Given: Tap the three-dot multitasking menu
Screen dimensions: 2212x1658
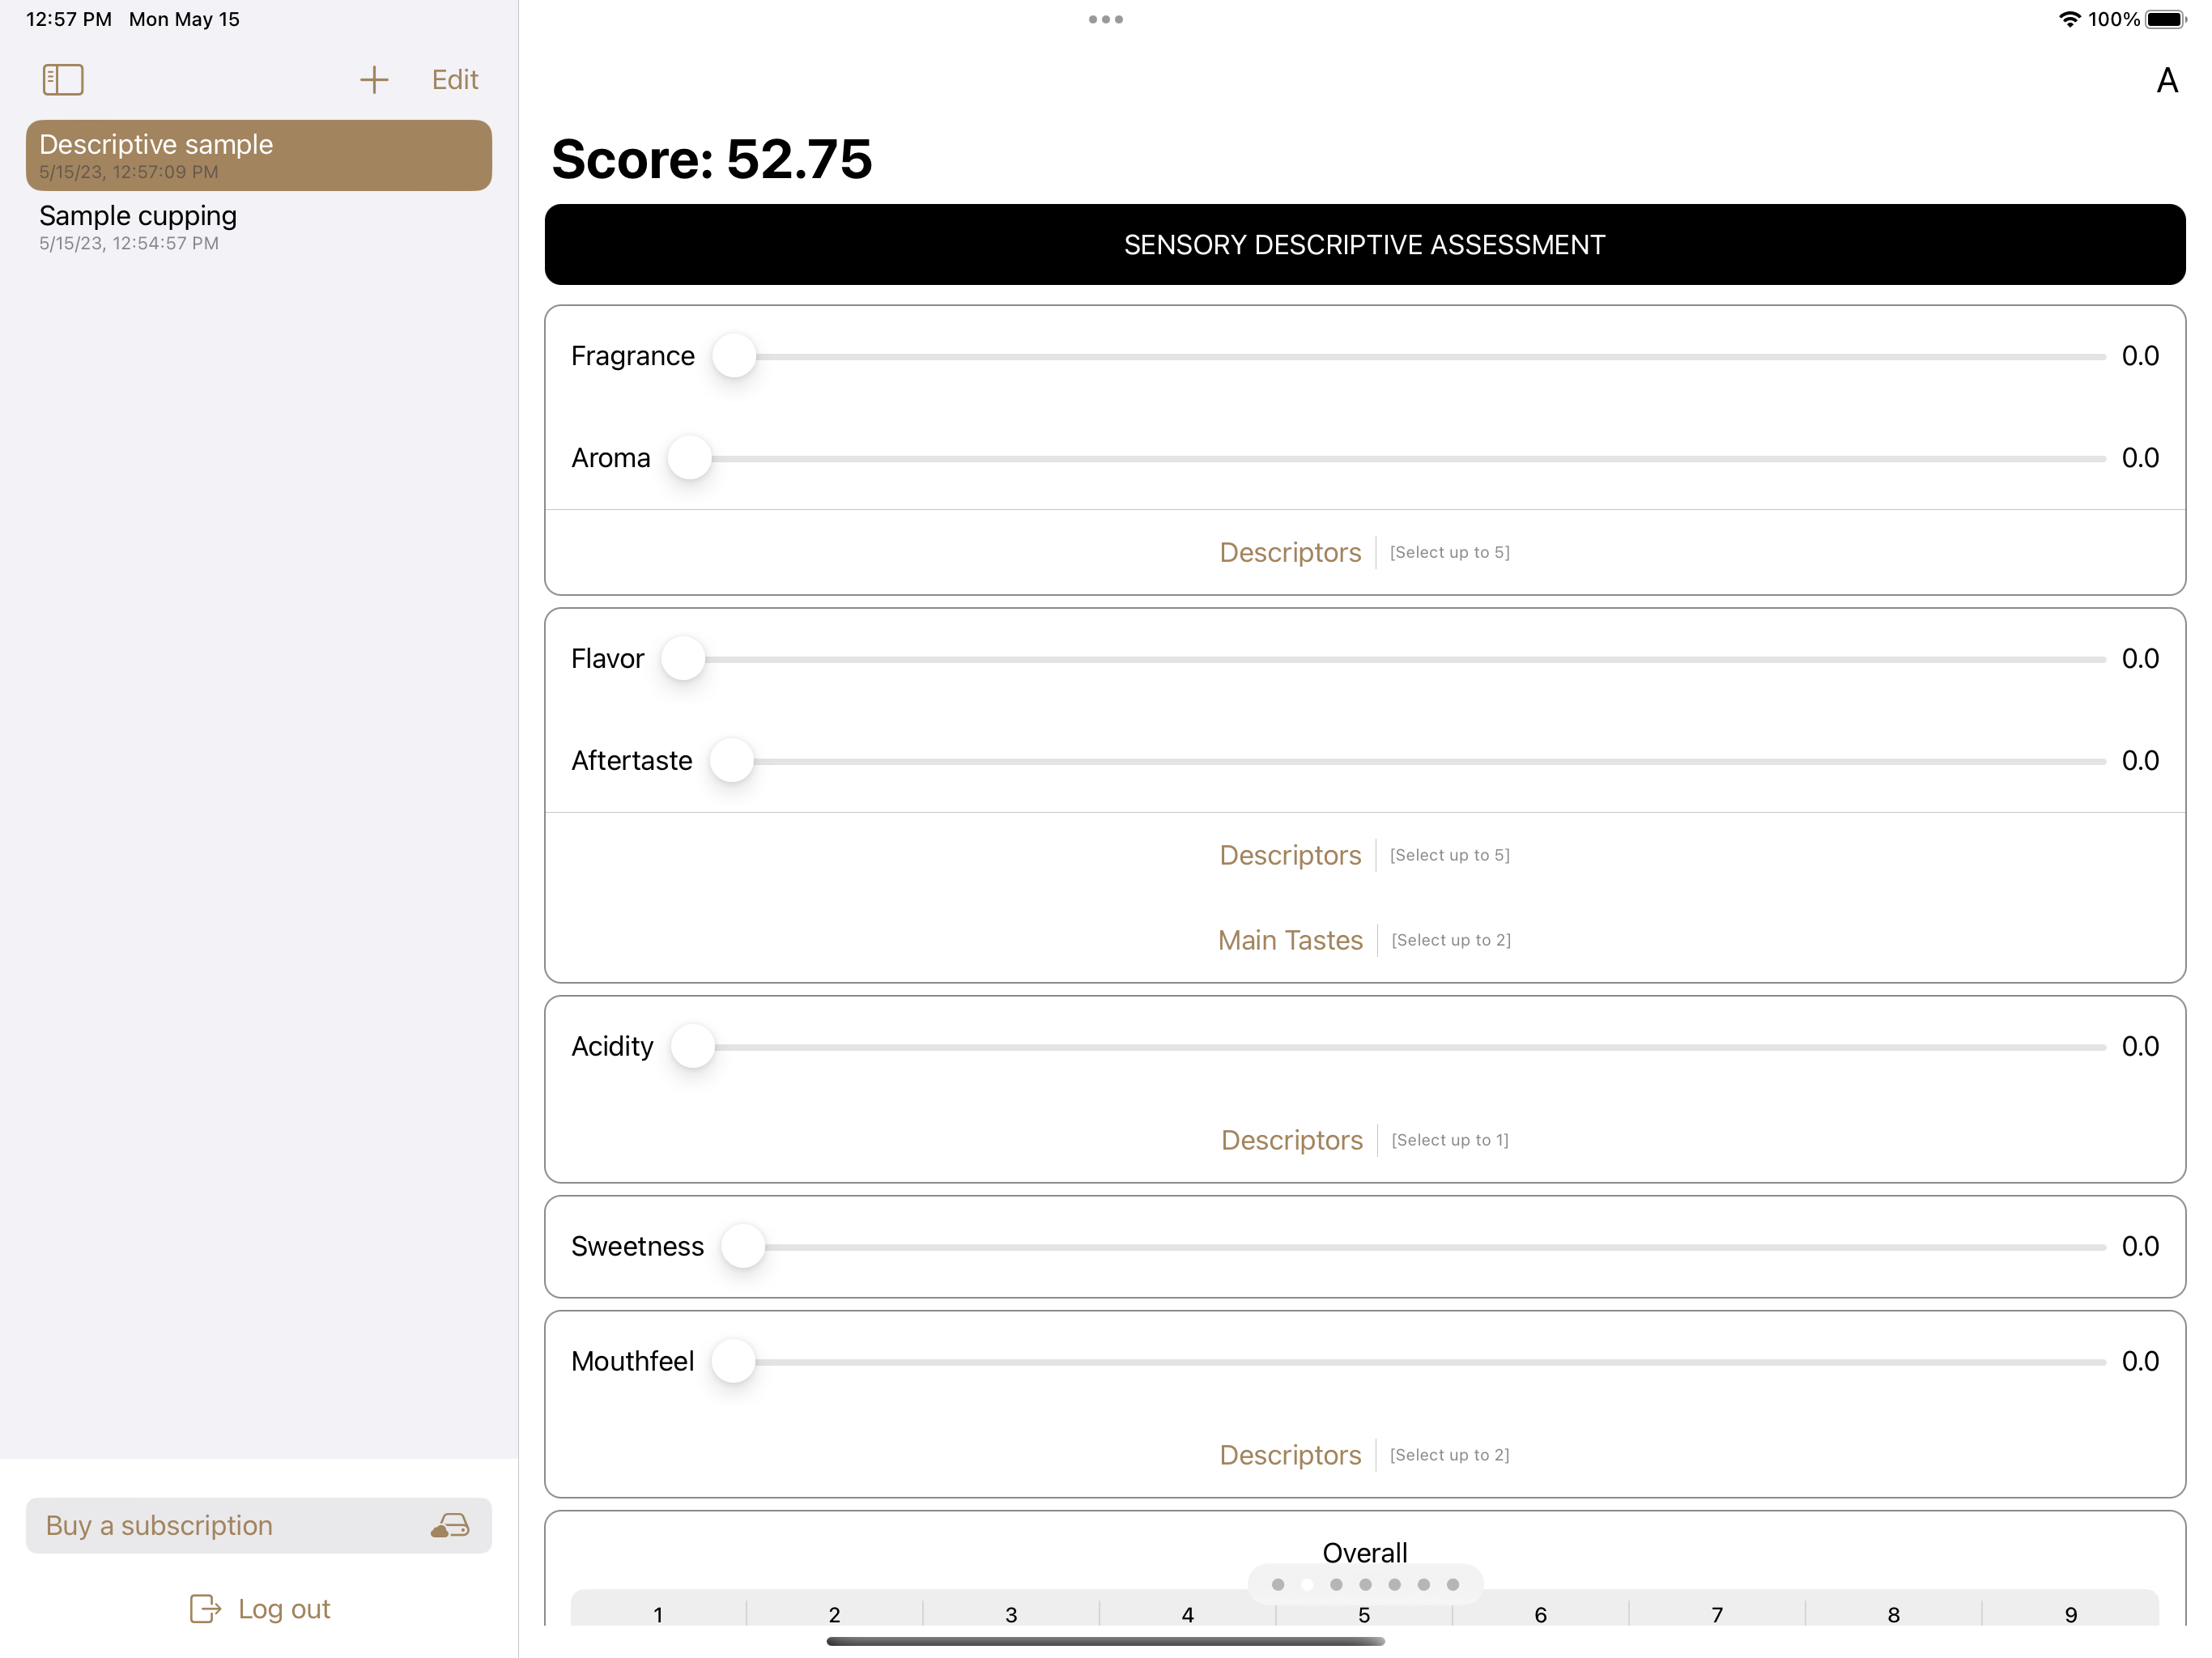Looking at the screenshot, I should (1106, 19).
